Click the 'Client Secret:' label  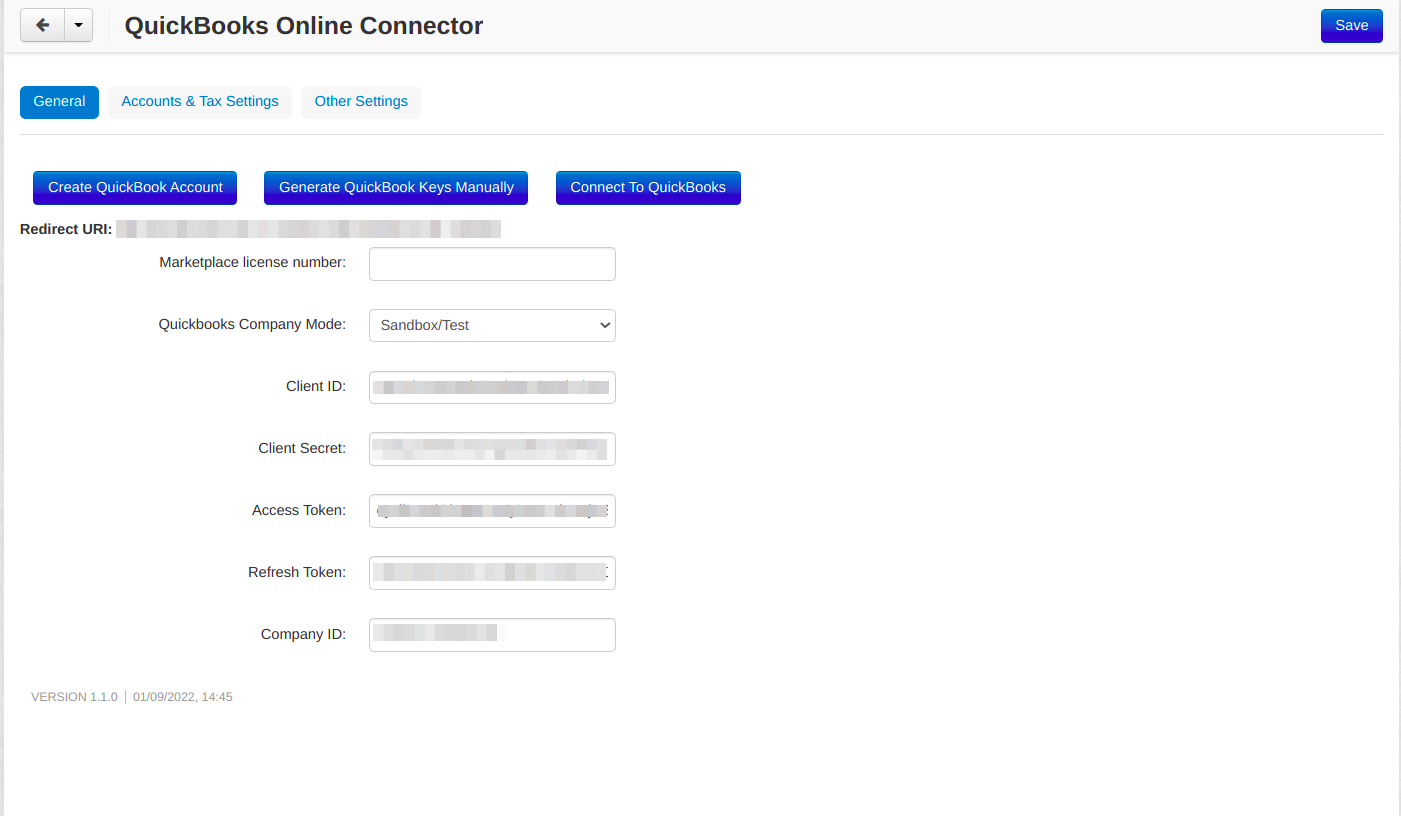tap(302, 449)
